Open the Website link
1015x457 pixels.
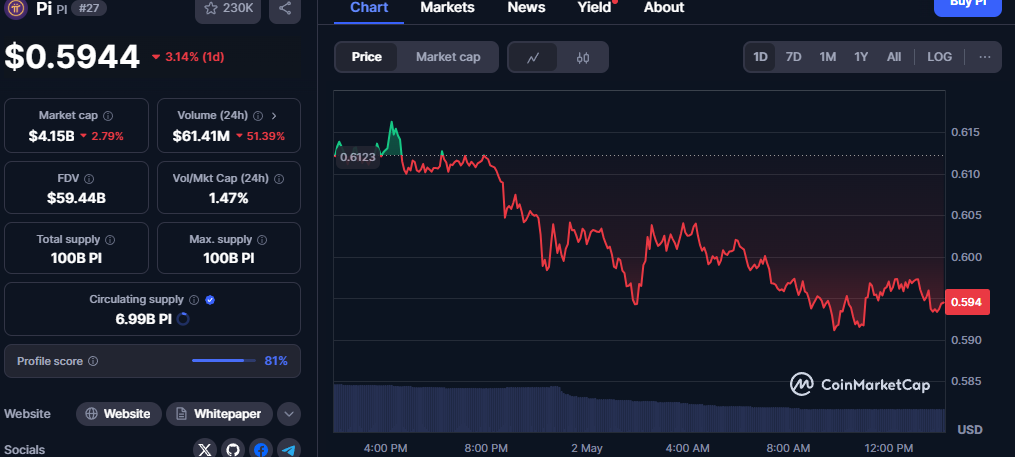click(x=118, y=414)
